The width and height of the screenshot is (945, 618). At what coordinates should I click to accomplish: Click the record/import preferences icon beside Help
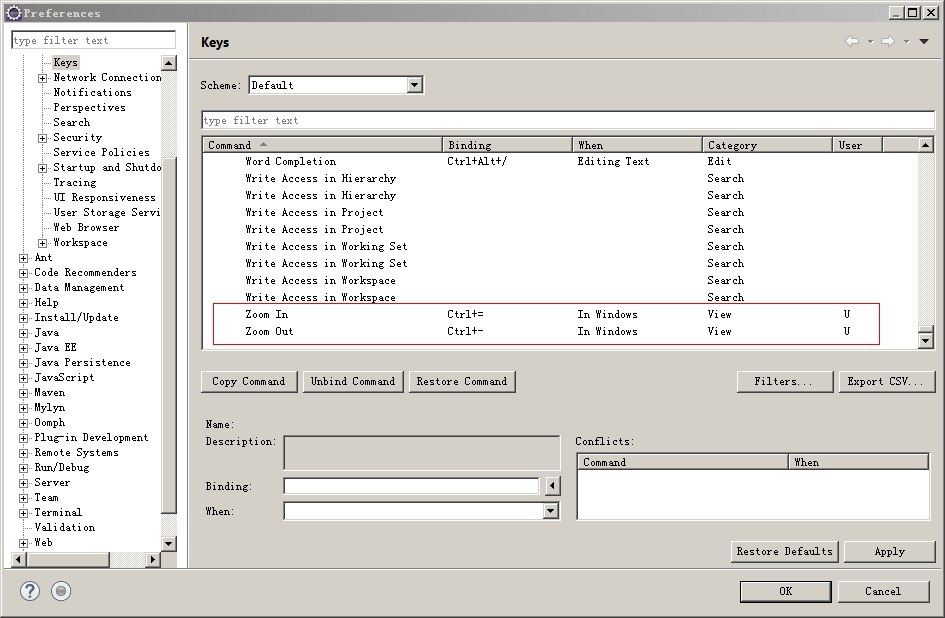tap(61, 591)
